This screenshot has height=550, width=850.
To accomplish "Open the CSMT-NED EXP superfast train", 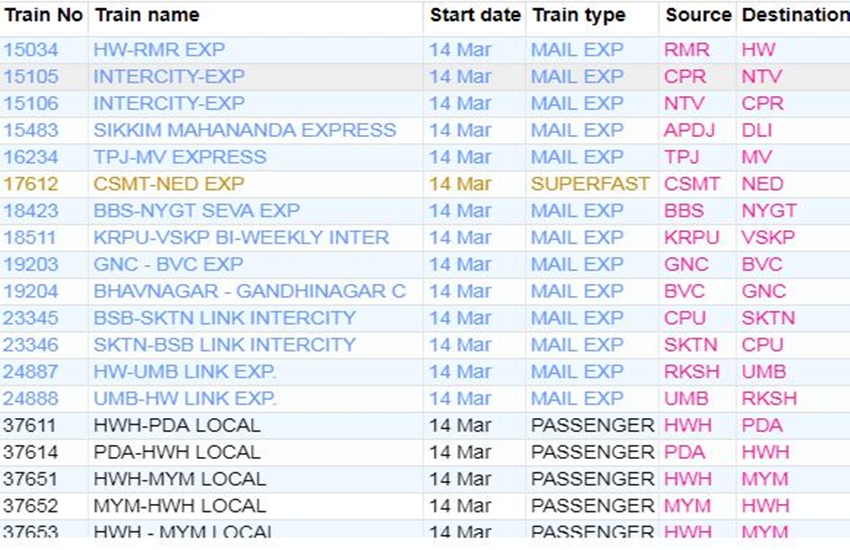I will pos(168,184).
